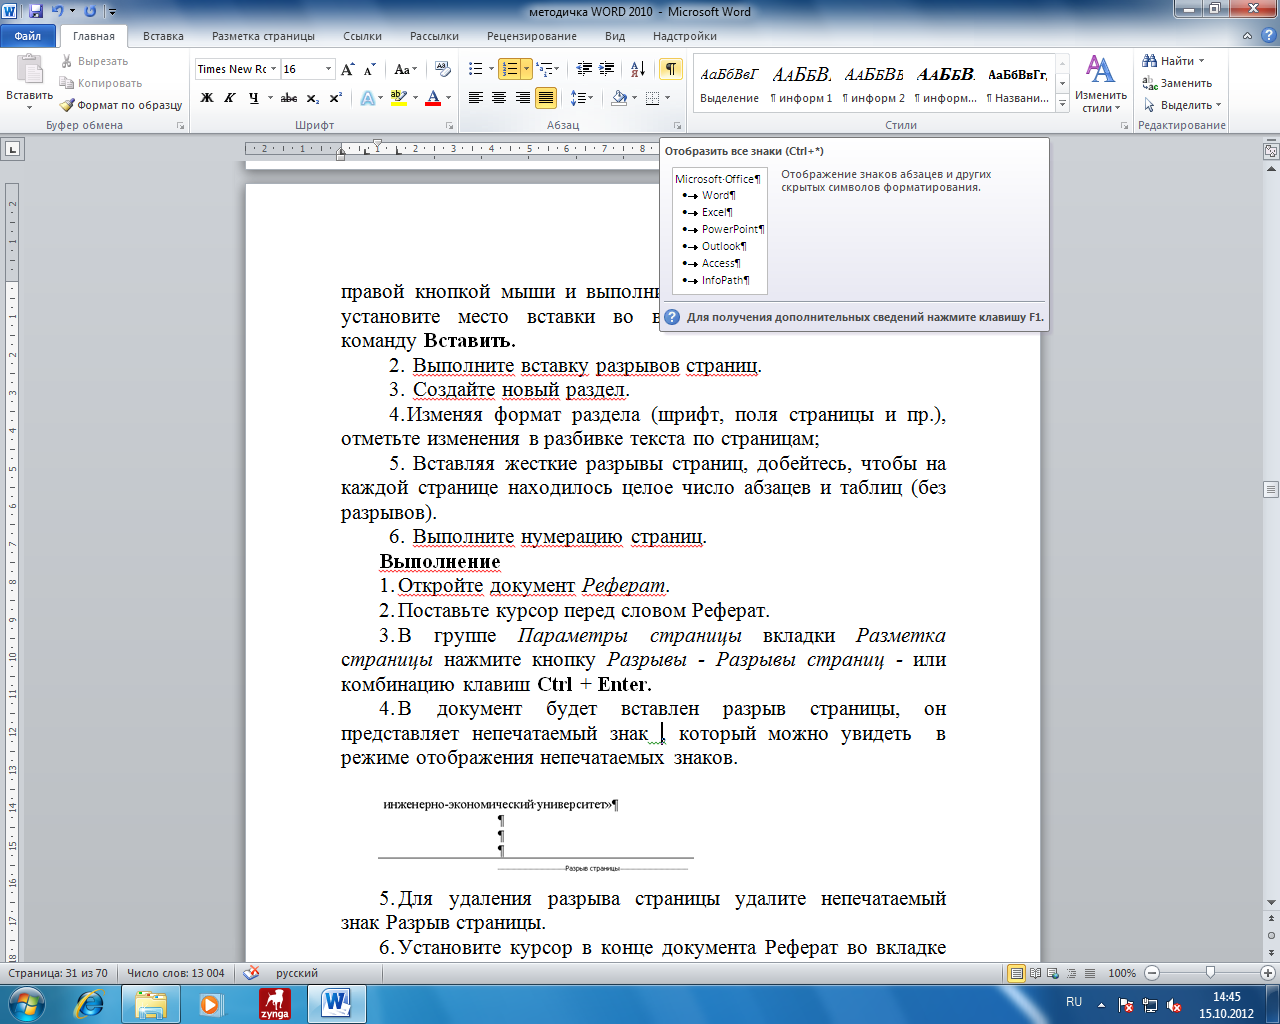Click the Paste (Вставить) clipboard icon
Image resolution: width=1280 pixels, height=1024 pixels.
tap(29, 68)
